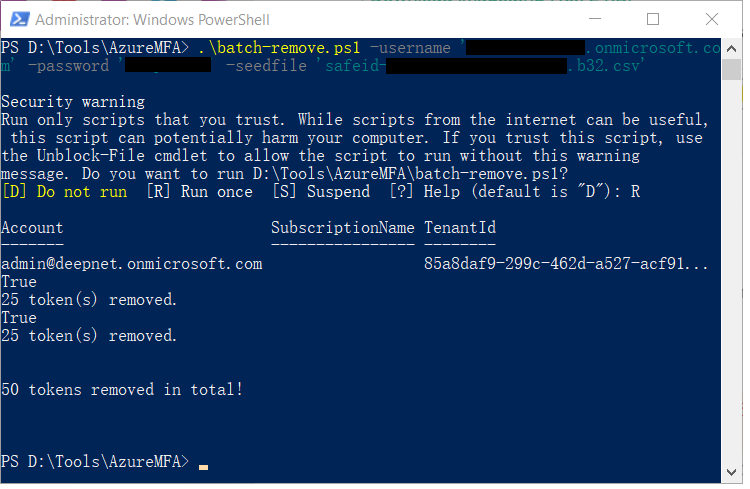The width and height of the screenshot is (750, 489).
Task: Click the blinking cursor at the prompt
Action: [x=204, y=466]
